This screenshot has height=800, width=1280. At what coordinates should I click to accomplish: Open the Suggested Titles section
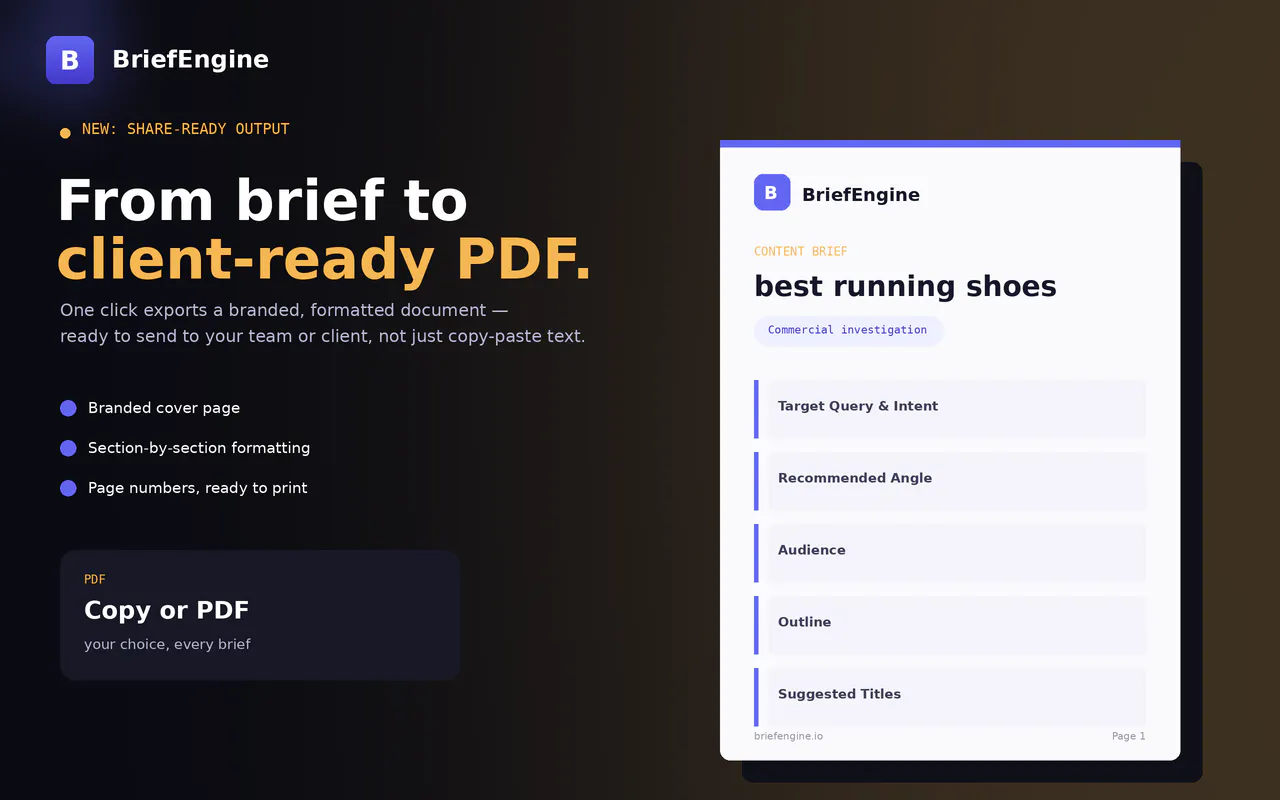coord(950,697)
